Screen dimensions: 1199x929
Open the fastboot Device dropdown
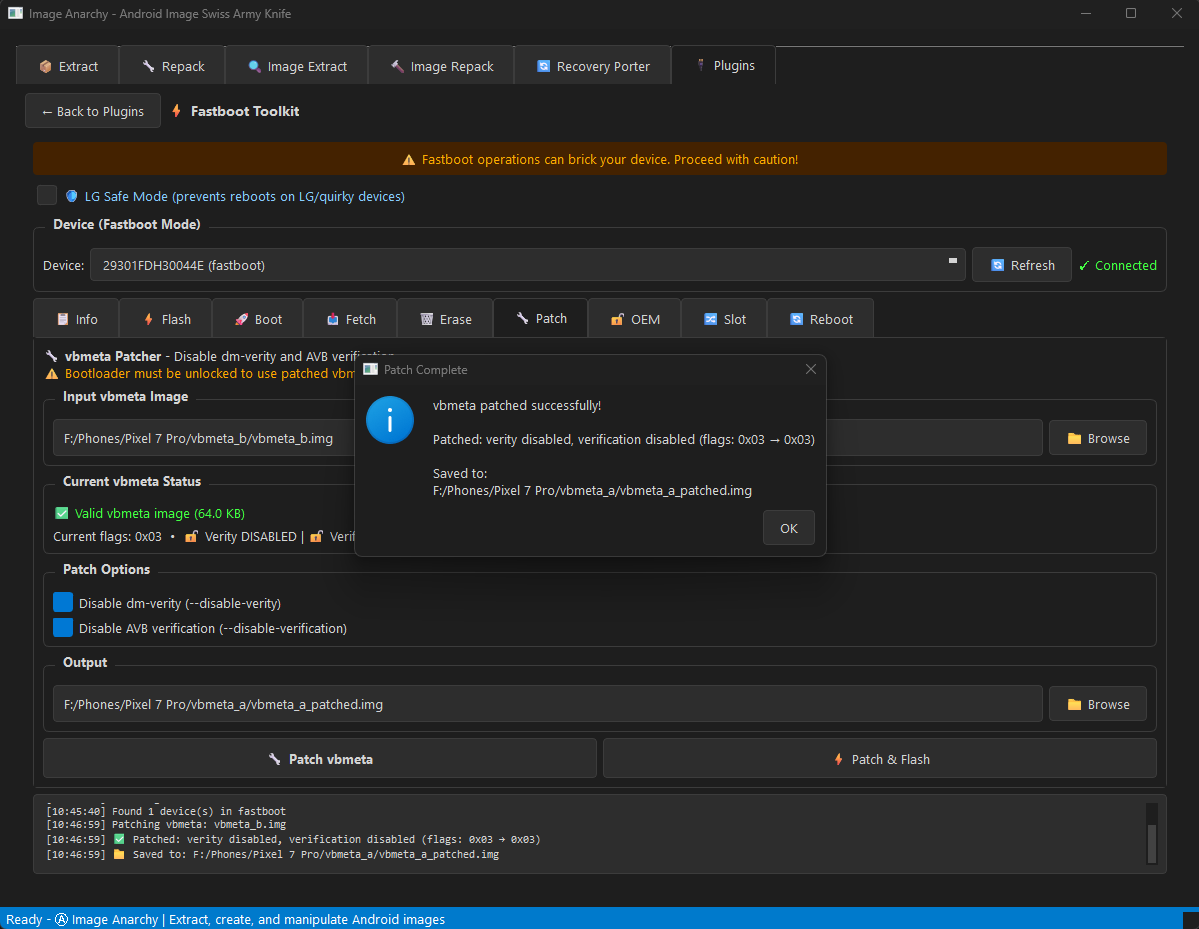pyautogui.click(x=527, y=265)
